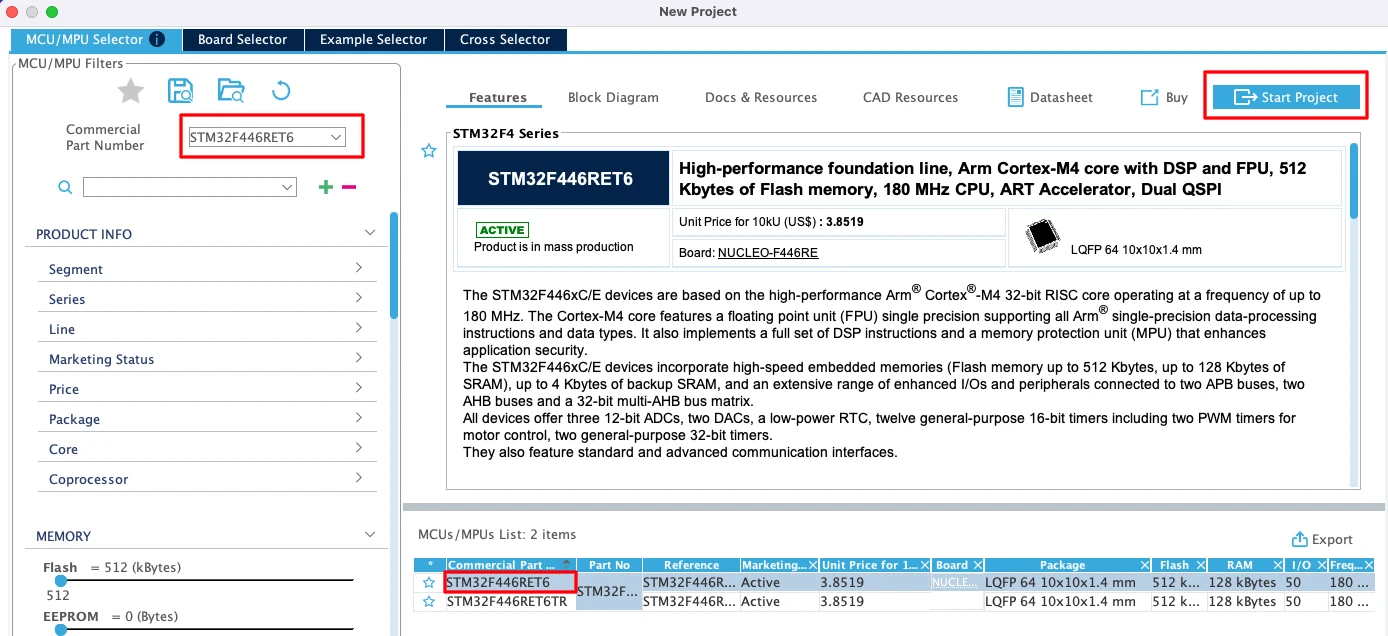Favorite the STM32F4 Series with star outline
Viewport: 1388px width, 636px height.
(x=429, y=151)
